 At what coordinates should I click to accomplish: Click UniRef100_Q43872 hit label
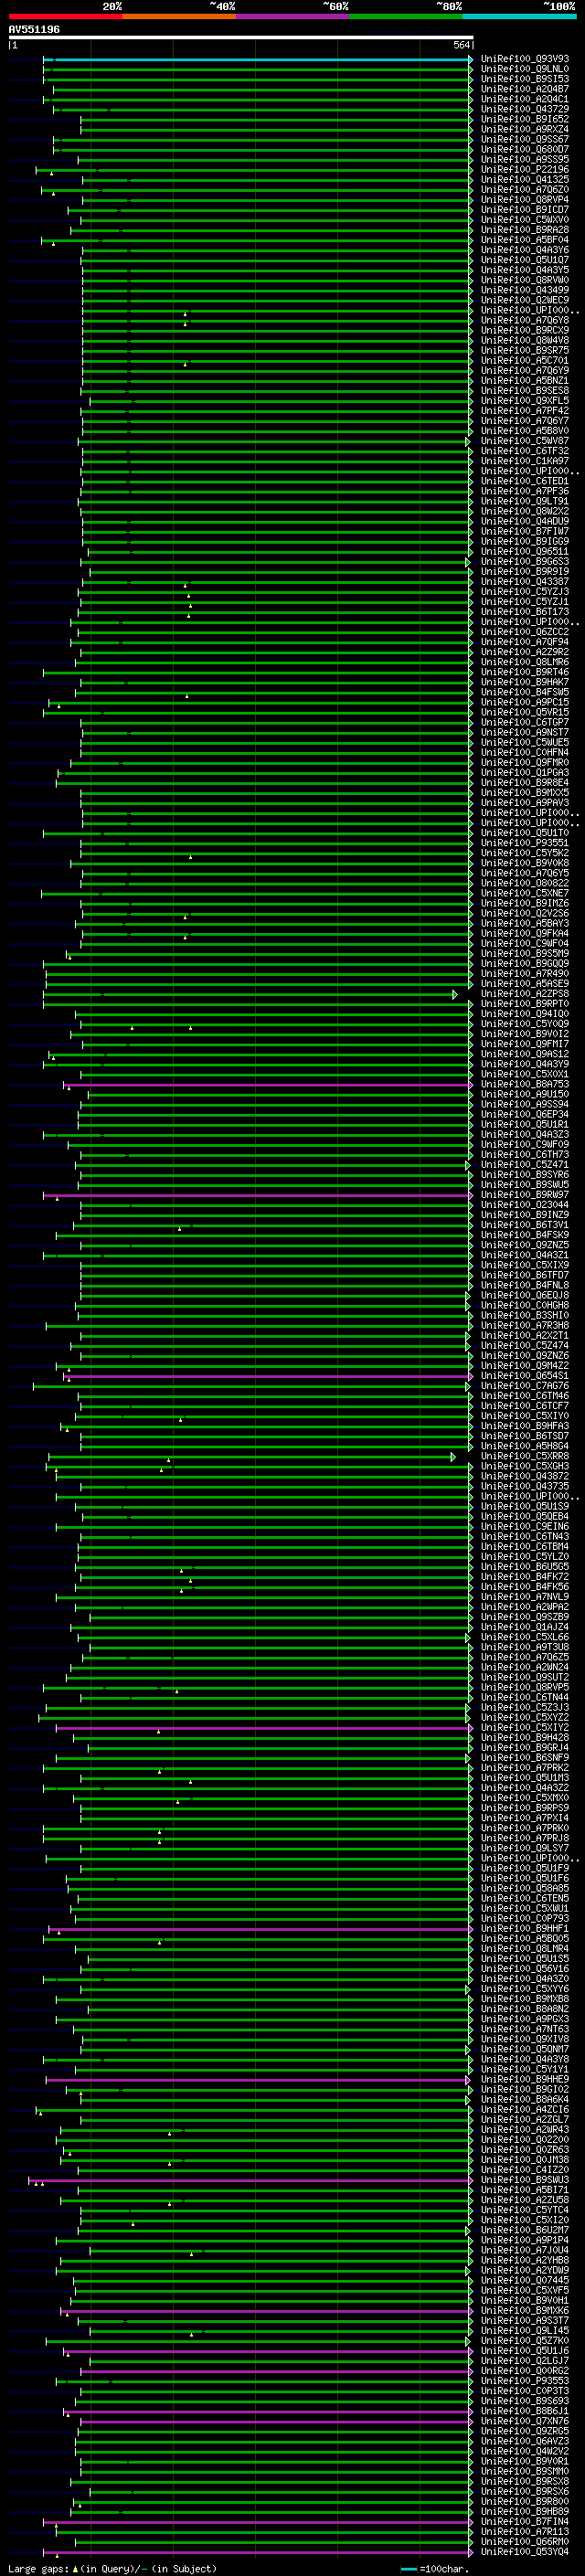click(525, 1476)
